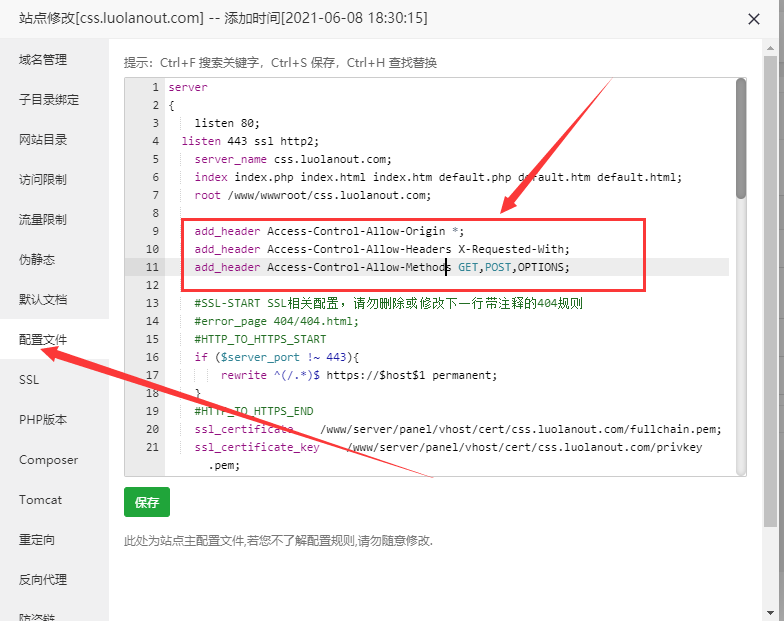This screenshot has width=784, height=621.
Task: Open 流量限制 settings tab
Action: [43, 220]
